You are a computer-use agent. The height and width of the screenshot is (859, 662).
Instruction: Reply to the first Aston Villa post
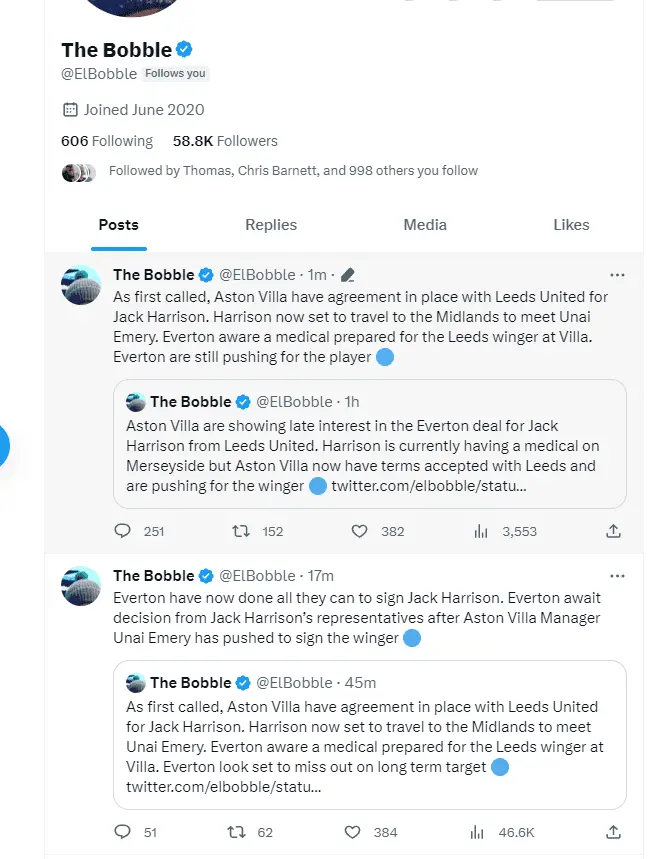[x=124, y=531]
